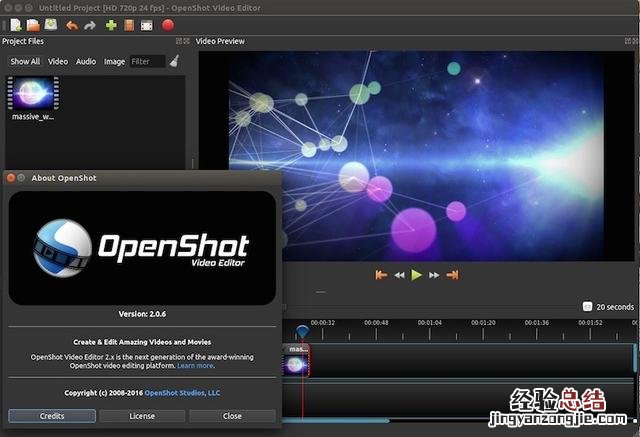Screen dimensions: 640x437
Task: Fast forward the video preview
Action: click(434, 275)
